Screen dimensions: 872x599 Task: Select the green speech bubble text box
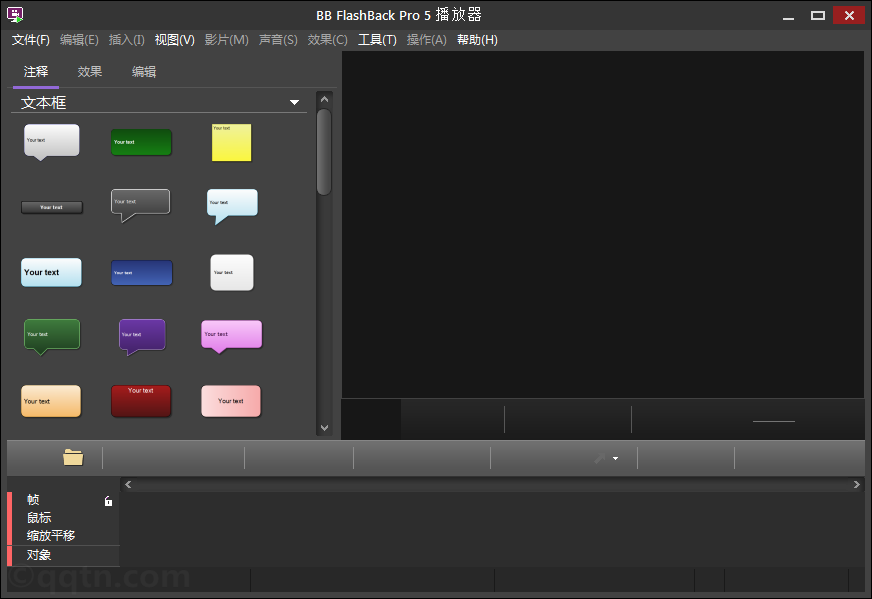(x=52, y=336)
